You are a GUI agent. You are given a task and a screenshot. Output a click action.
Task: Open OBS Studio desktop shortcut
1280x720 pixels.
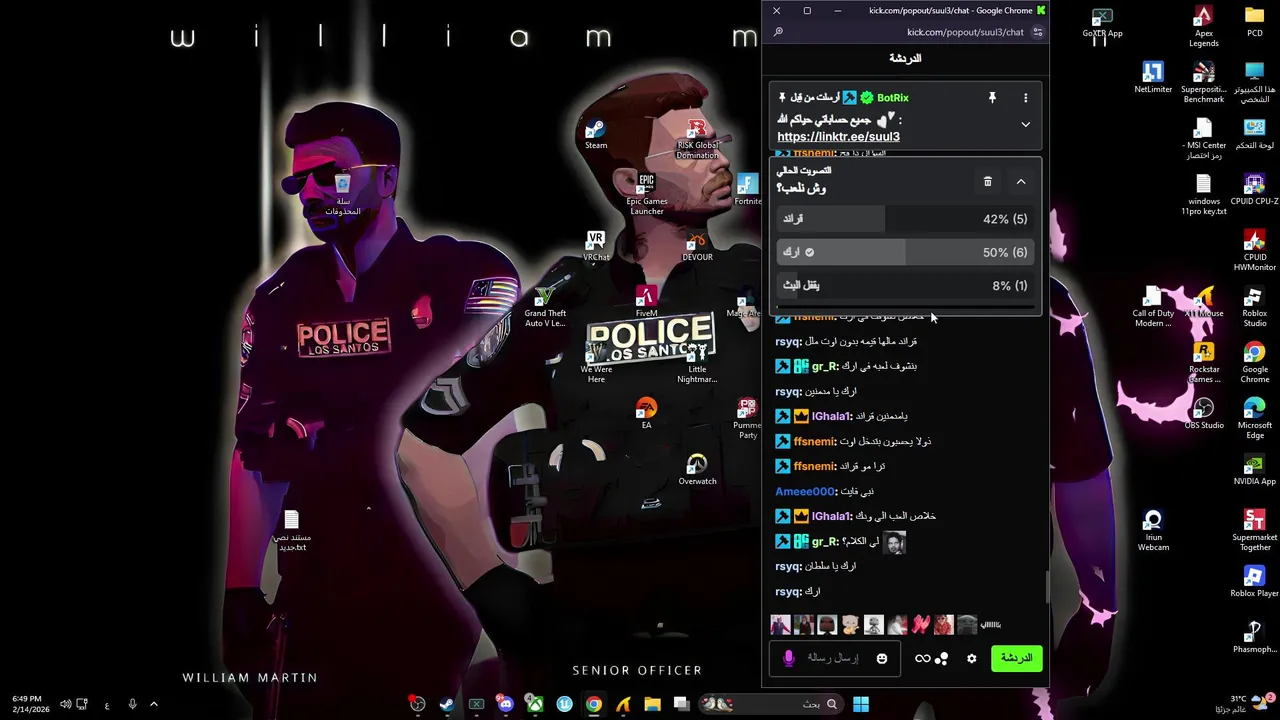coord(1204,414)
